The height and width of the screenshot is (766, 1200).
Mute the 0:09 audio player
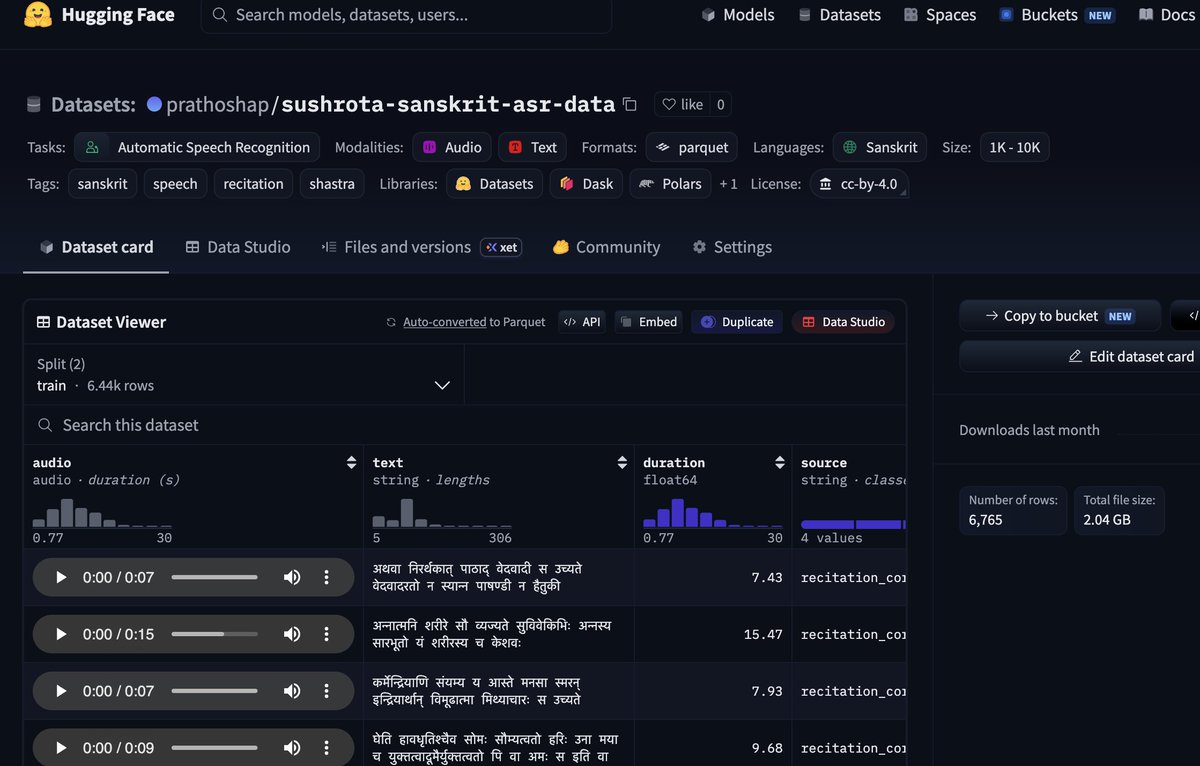click(292, 748)
